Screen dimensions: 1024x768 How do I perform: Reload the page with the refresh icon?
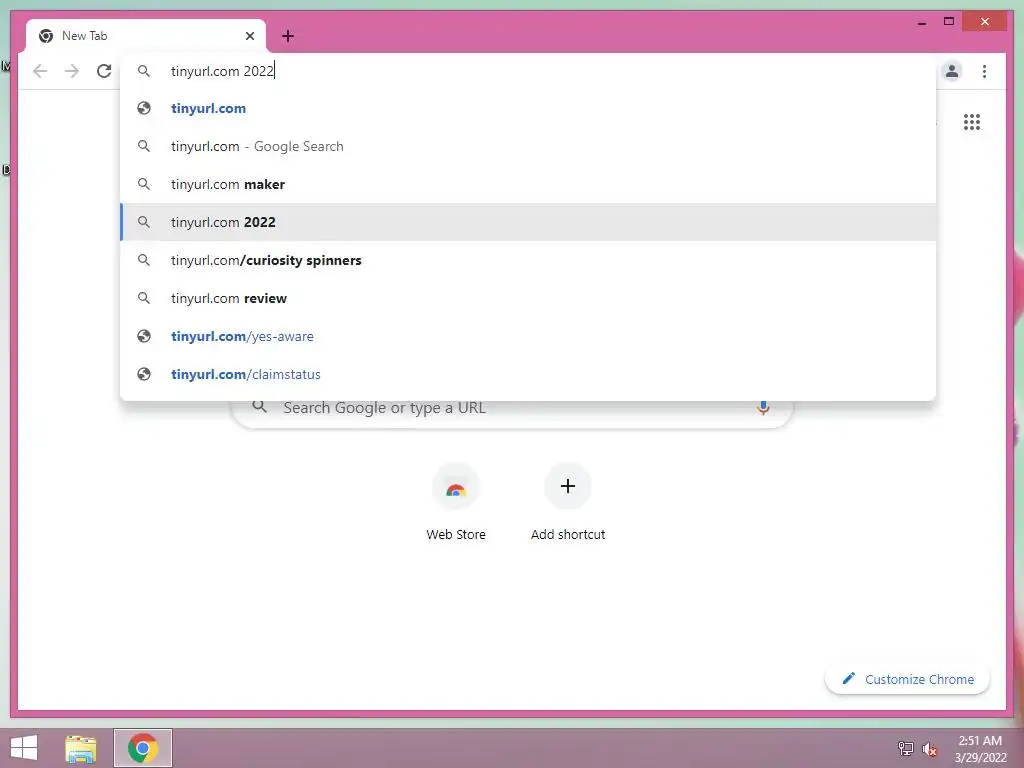click(104, 71)
